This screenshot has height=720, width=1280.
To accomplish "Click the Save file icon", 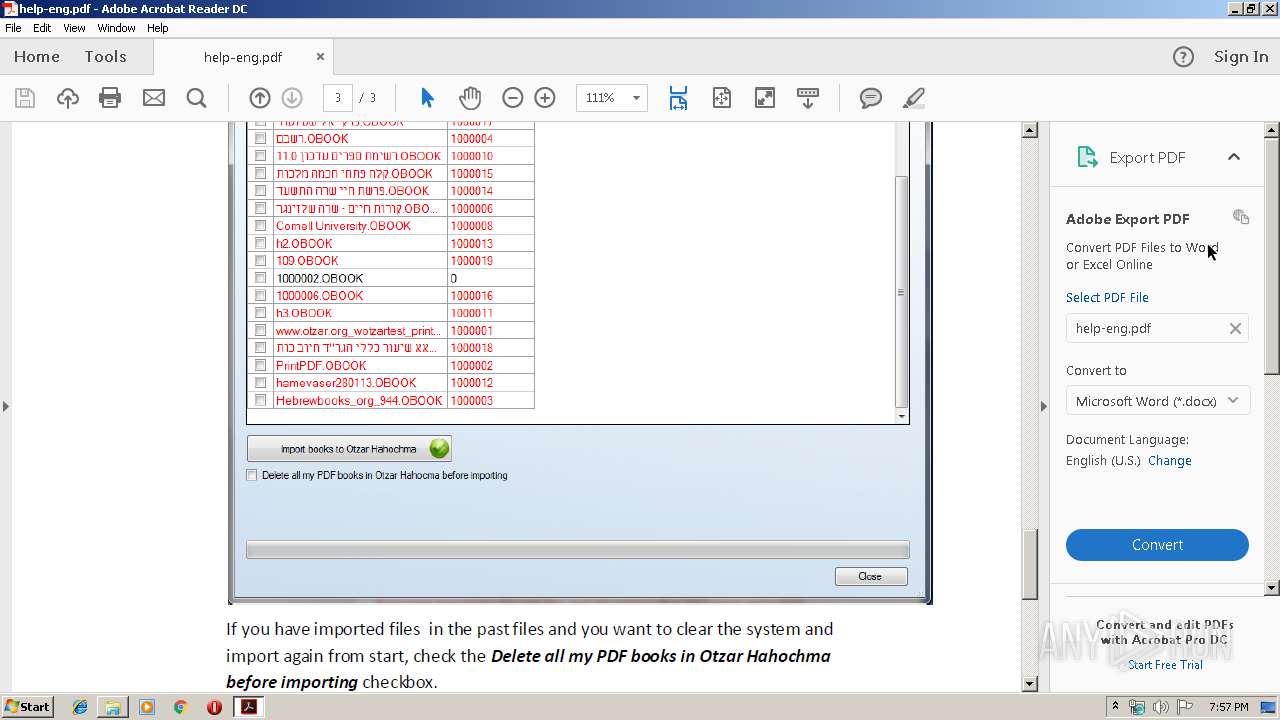I will (25, 98).
